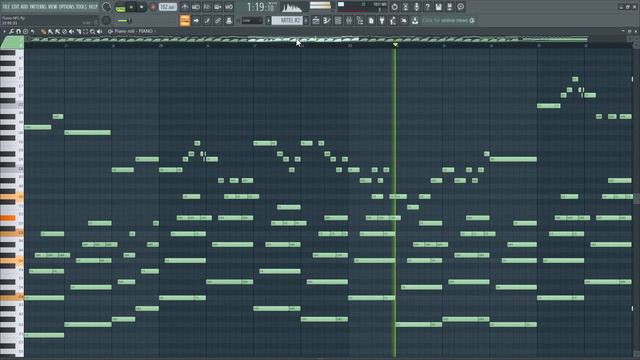Click previous pattern arrow left of MIDI #2
The width and height of the screenshot is (640, 360).
tap(268, 20)
